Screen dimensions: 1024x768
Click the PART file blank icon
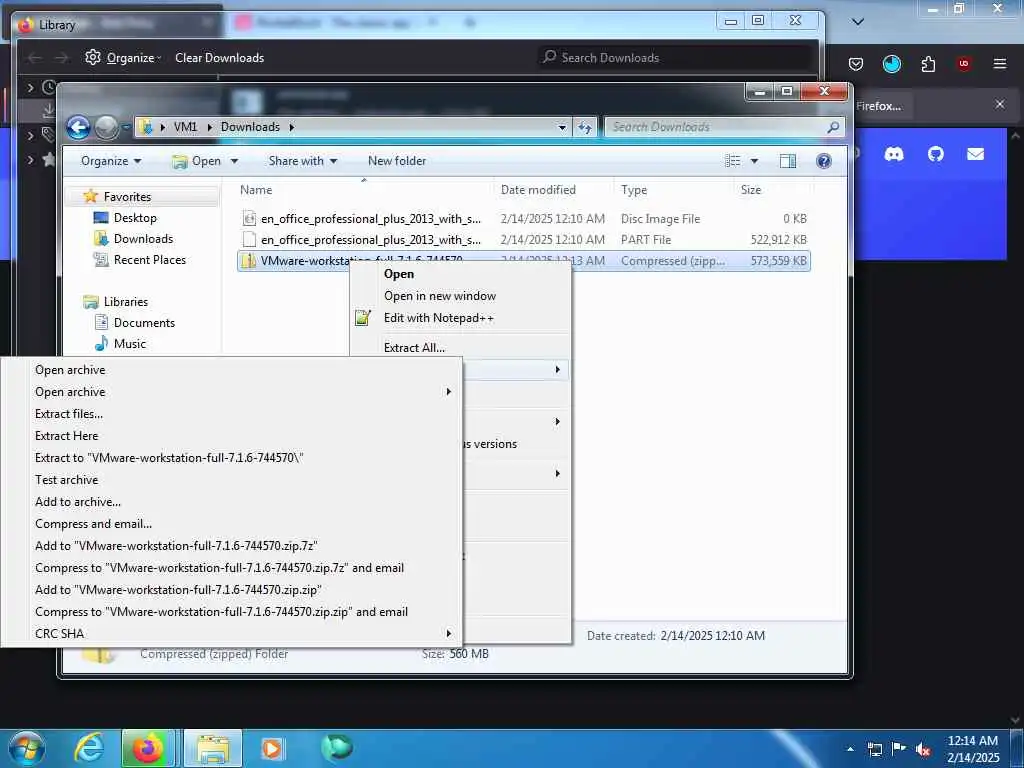(249, 240)
